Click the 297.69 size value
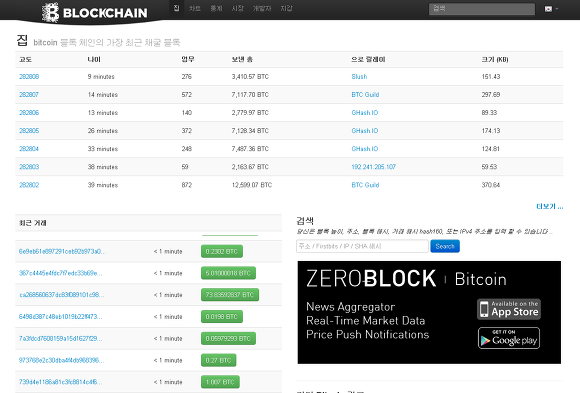The image size is (580, 393). [x=491, y=95]
